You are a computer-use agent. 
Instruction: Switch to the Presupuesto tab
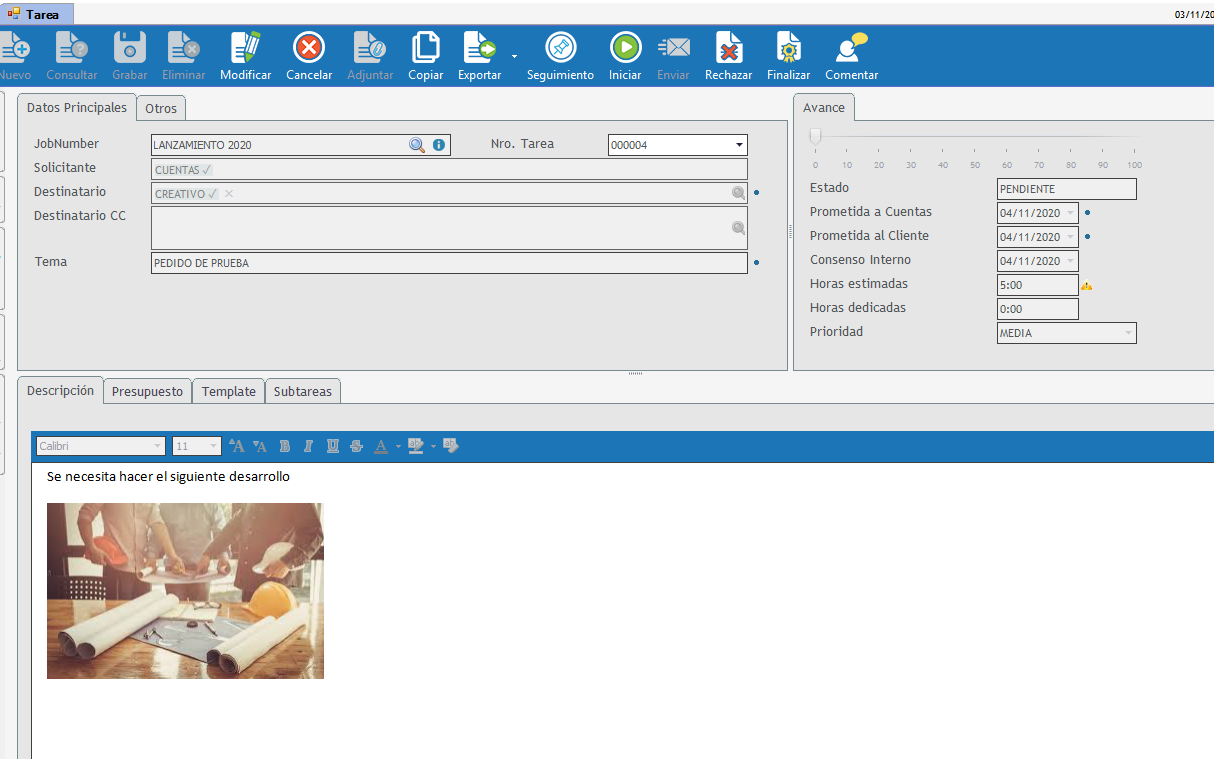click(x=147, y=392)
